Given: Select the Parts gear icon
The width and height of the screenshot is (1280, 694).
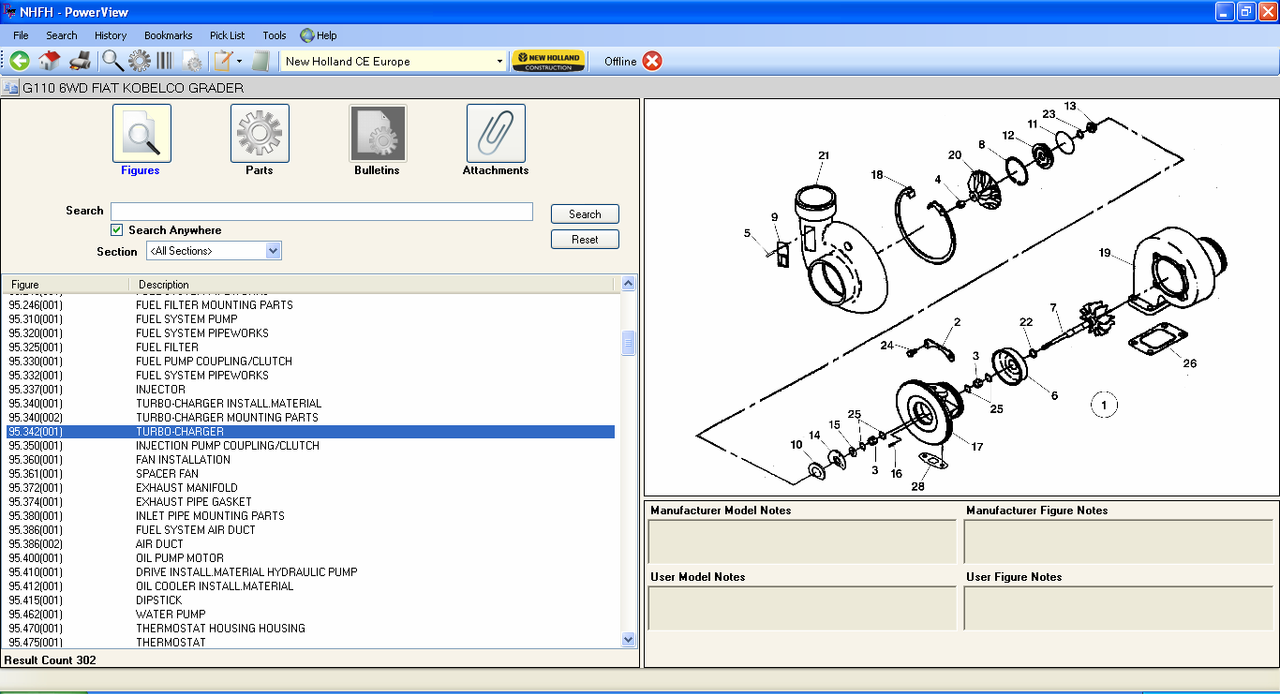Looking at the screenshot, I should coord(260,133).
